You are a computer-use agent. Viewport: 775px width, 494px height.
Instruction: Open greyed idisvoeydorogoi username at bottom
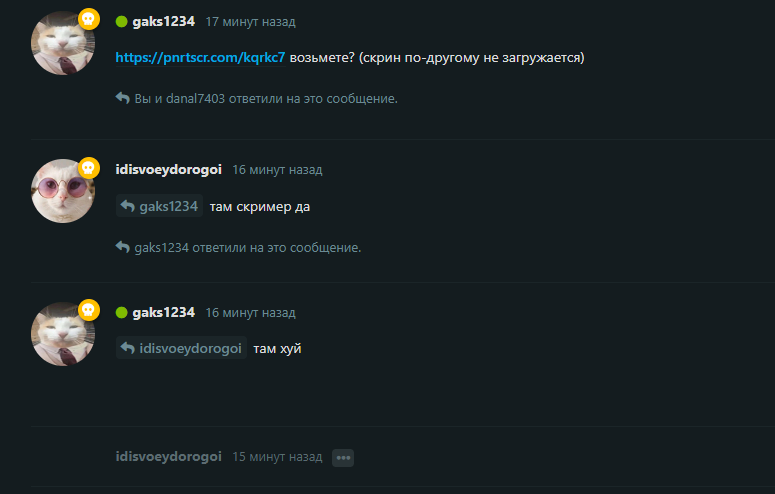pyautogui.click(x=169, y=456)
